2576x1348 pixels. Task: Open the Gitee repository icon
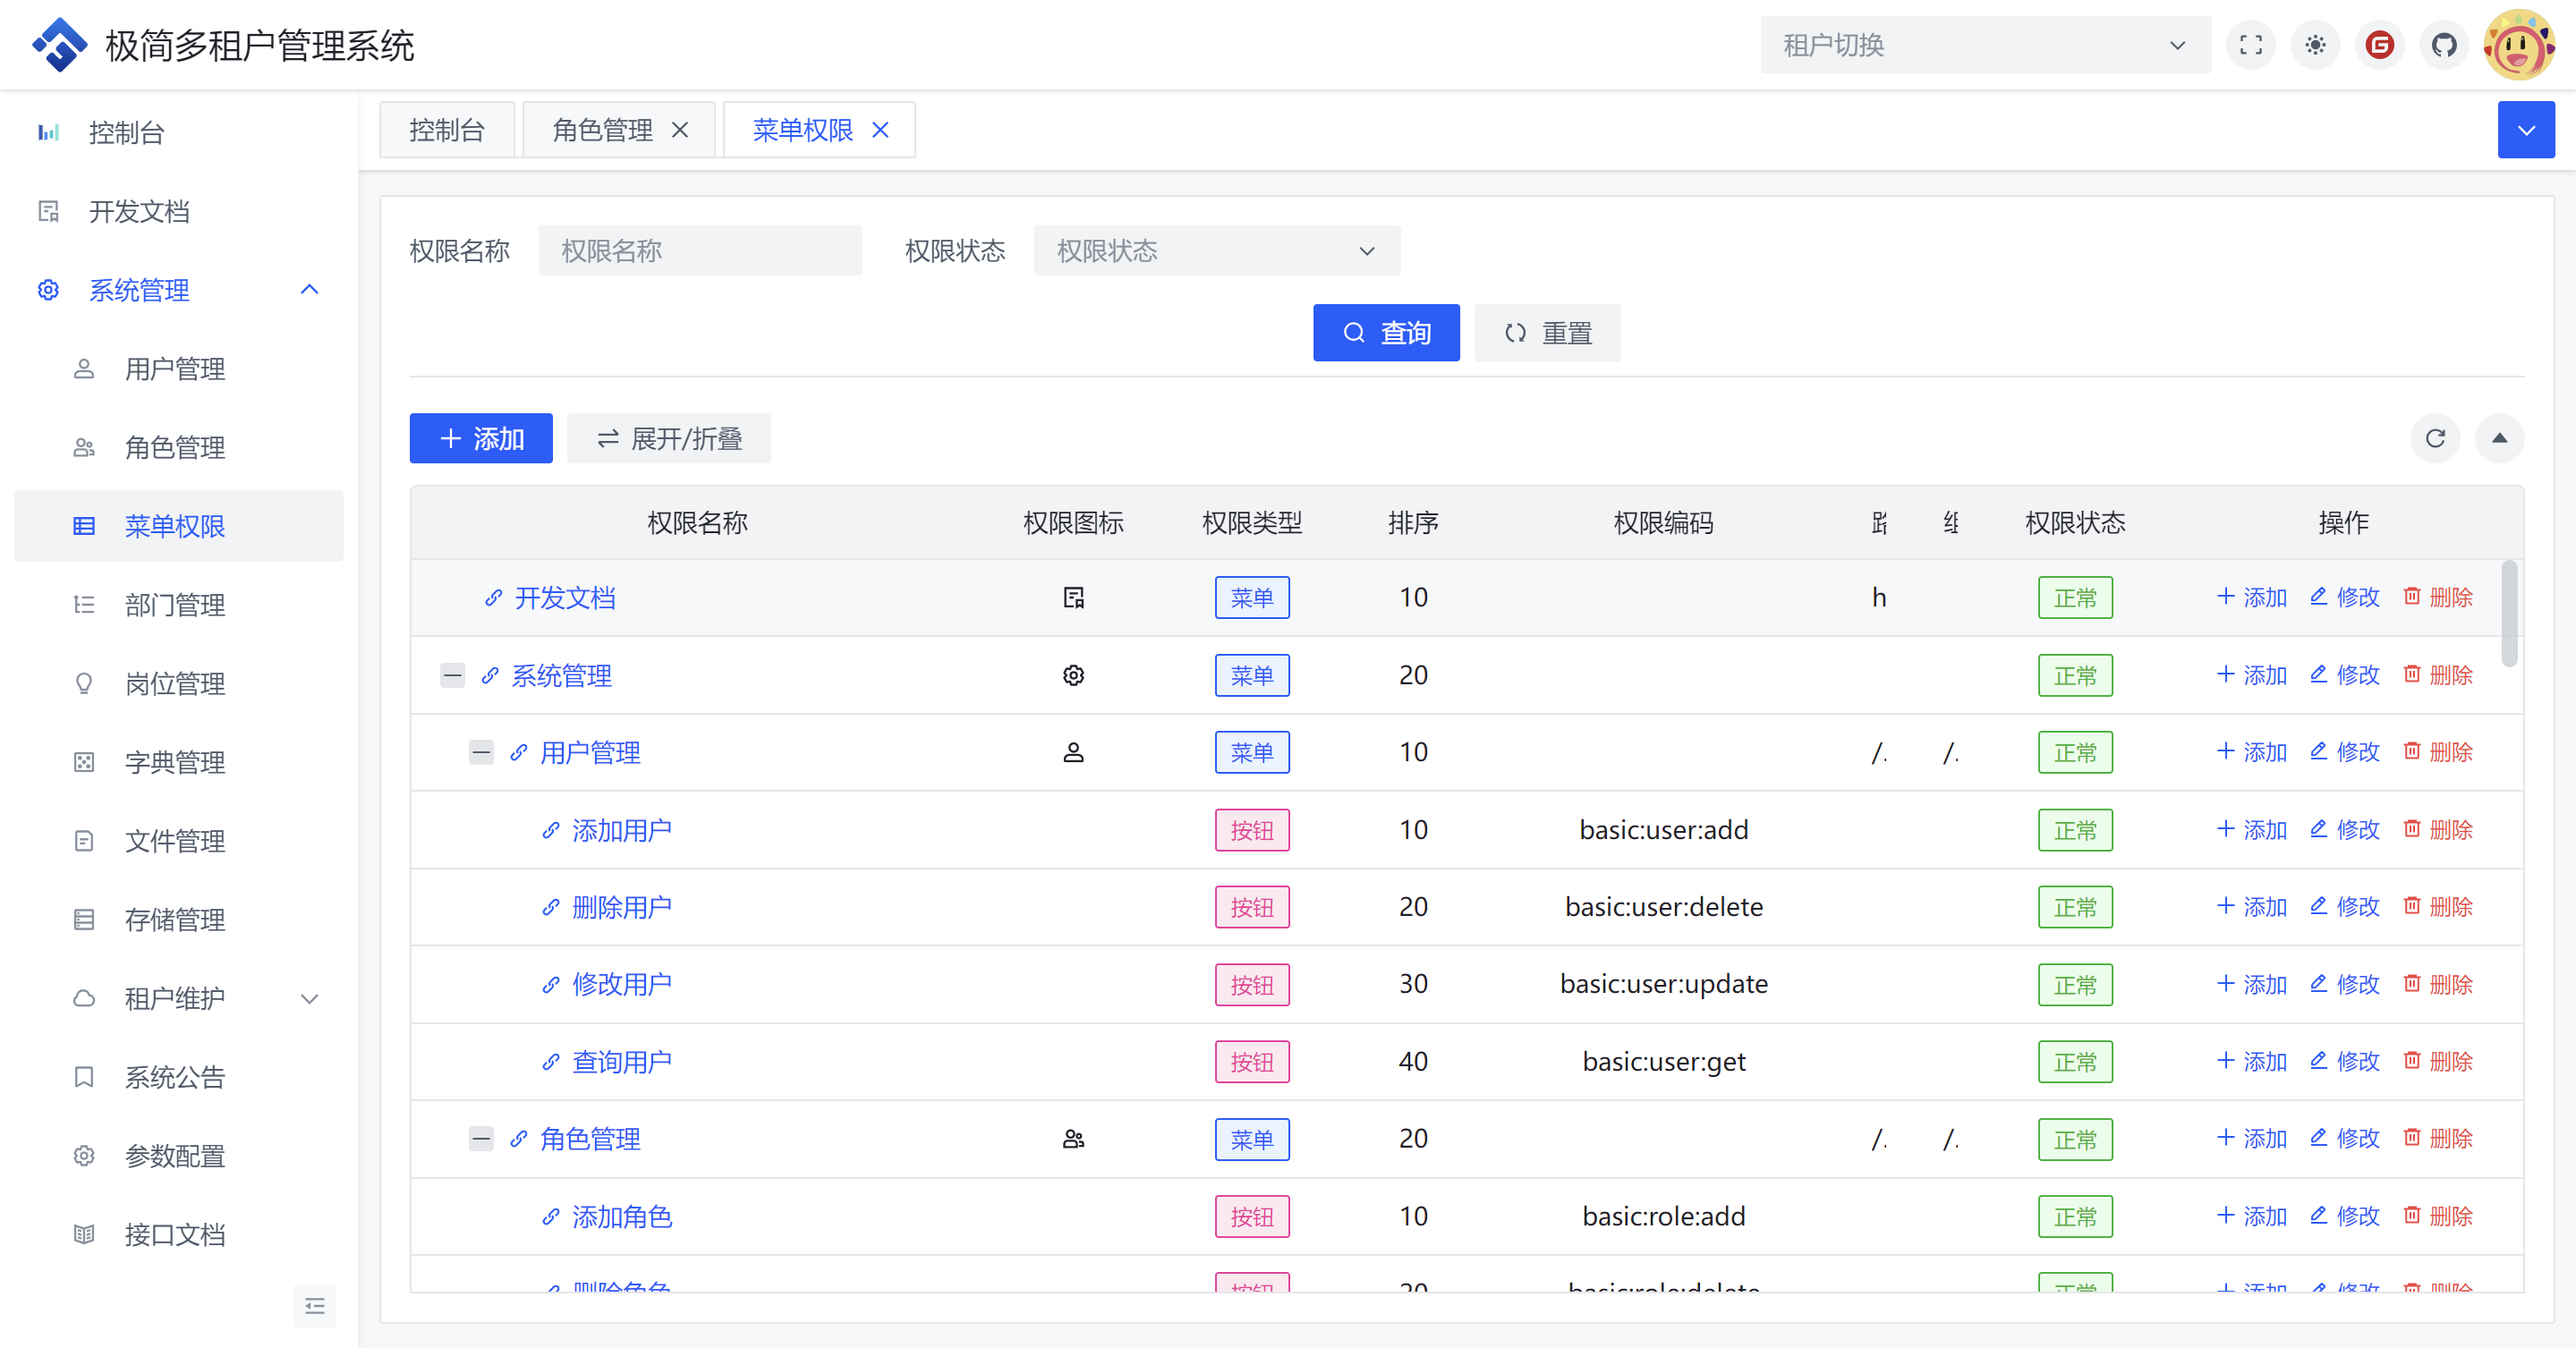[x=2379, y=45]
